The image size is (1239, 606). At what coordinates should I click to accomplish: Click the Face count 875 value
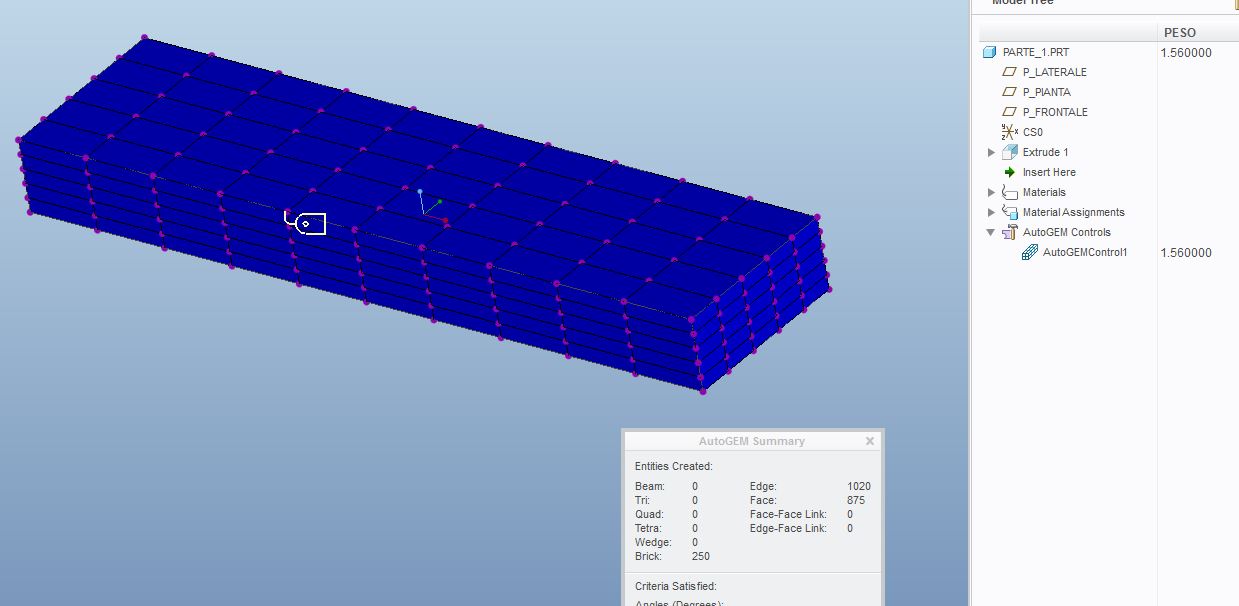[855, 500]
